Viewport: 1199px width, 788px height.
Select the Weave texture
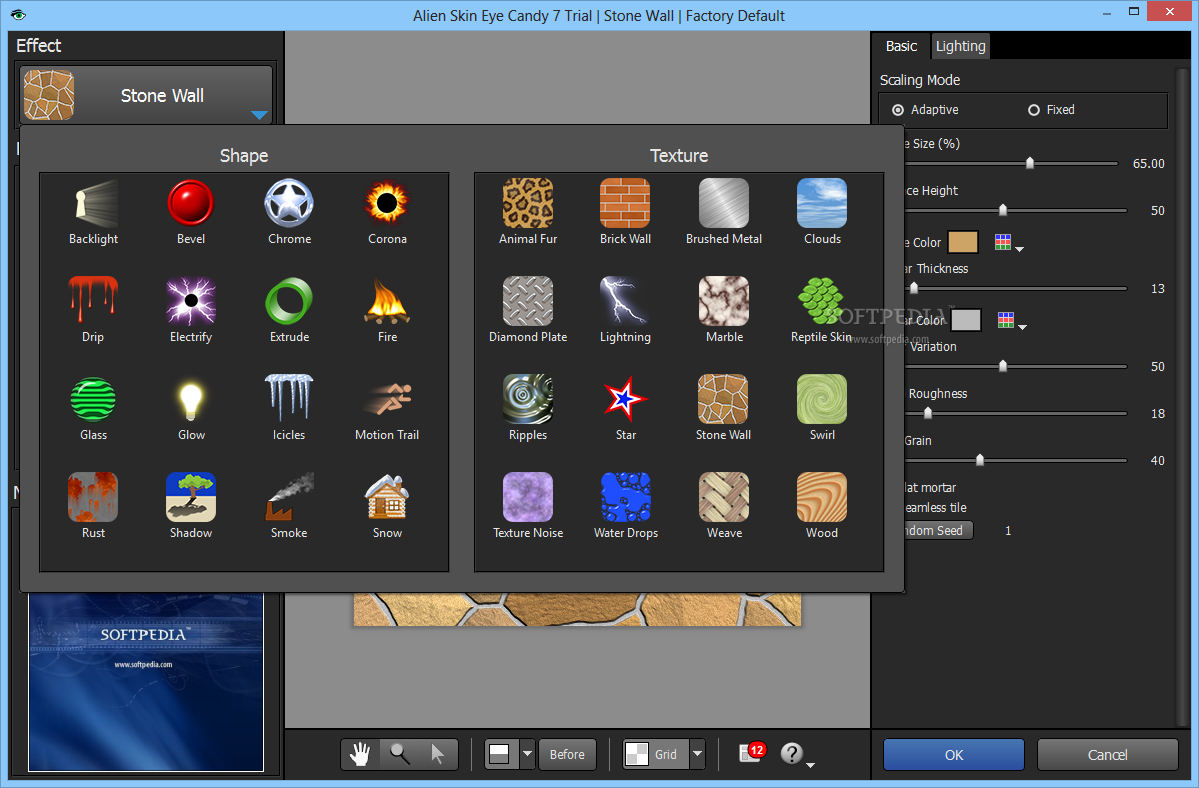[x=723, y=505]
